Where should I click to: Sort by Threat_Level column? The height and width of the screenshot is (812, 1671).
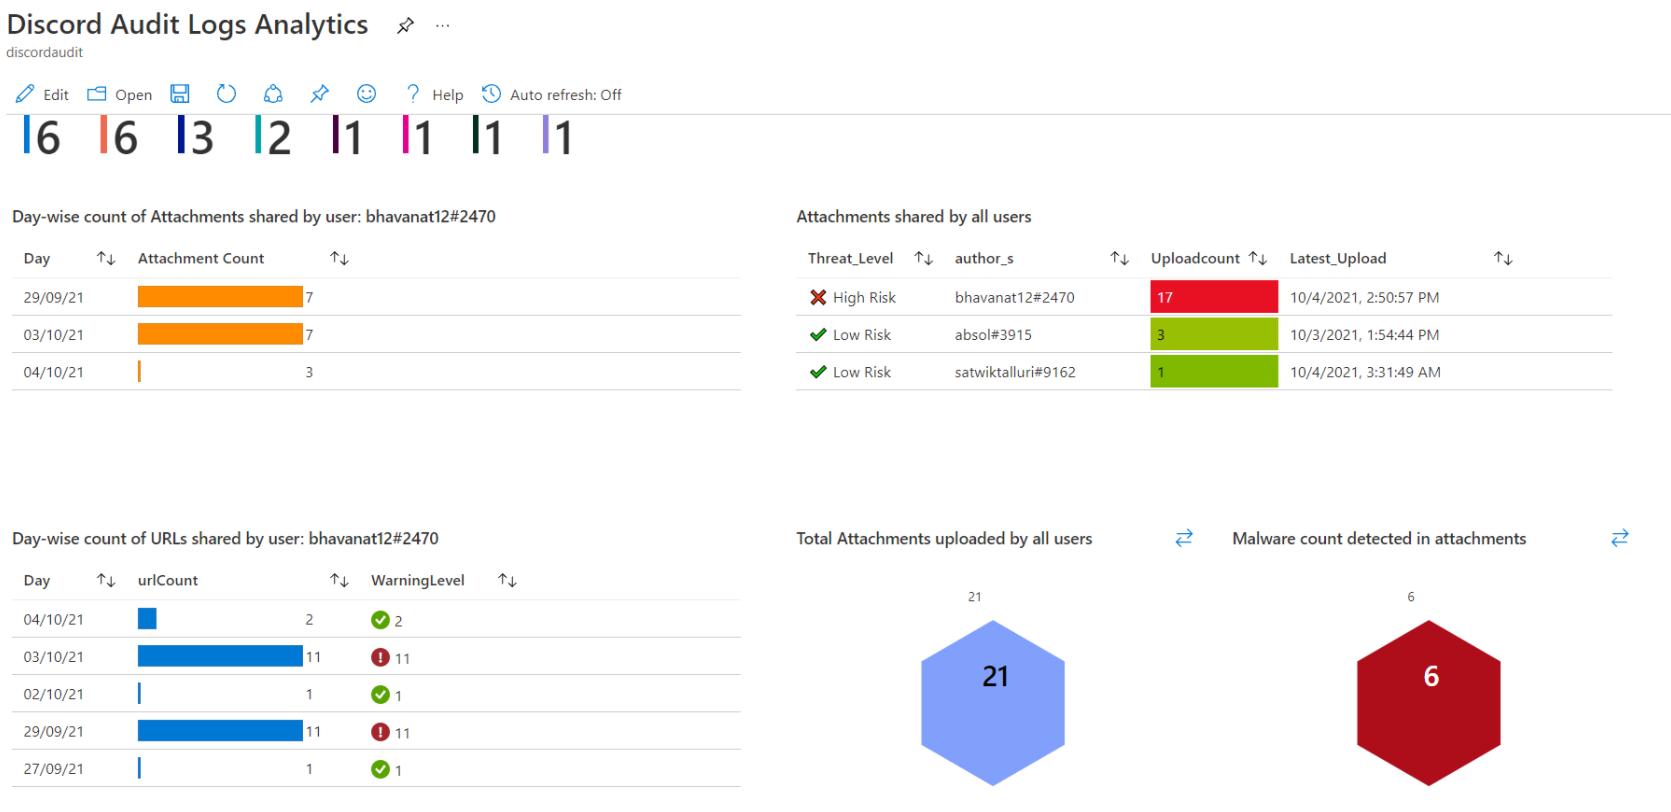pos(924,258)
